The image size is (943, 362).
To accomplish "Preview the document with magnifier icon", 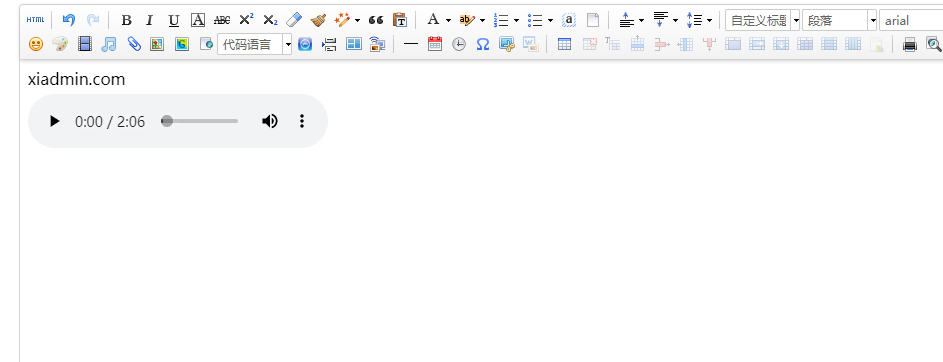I will (934, 44).
